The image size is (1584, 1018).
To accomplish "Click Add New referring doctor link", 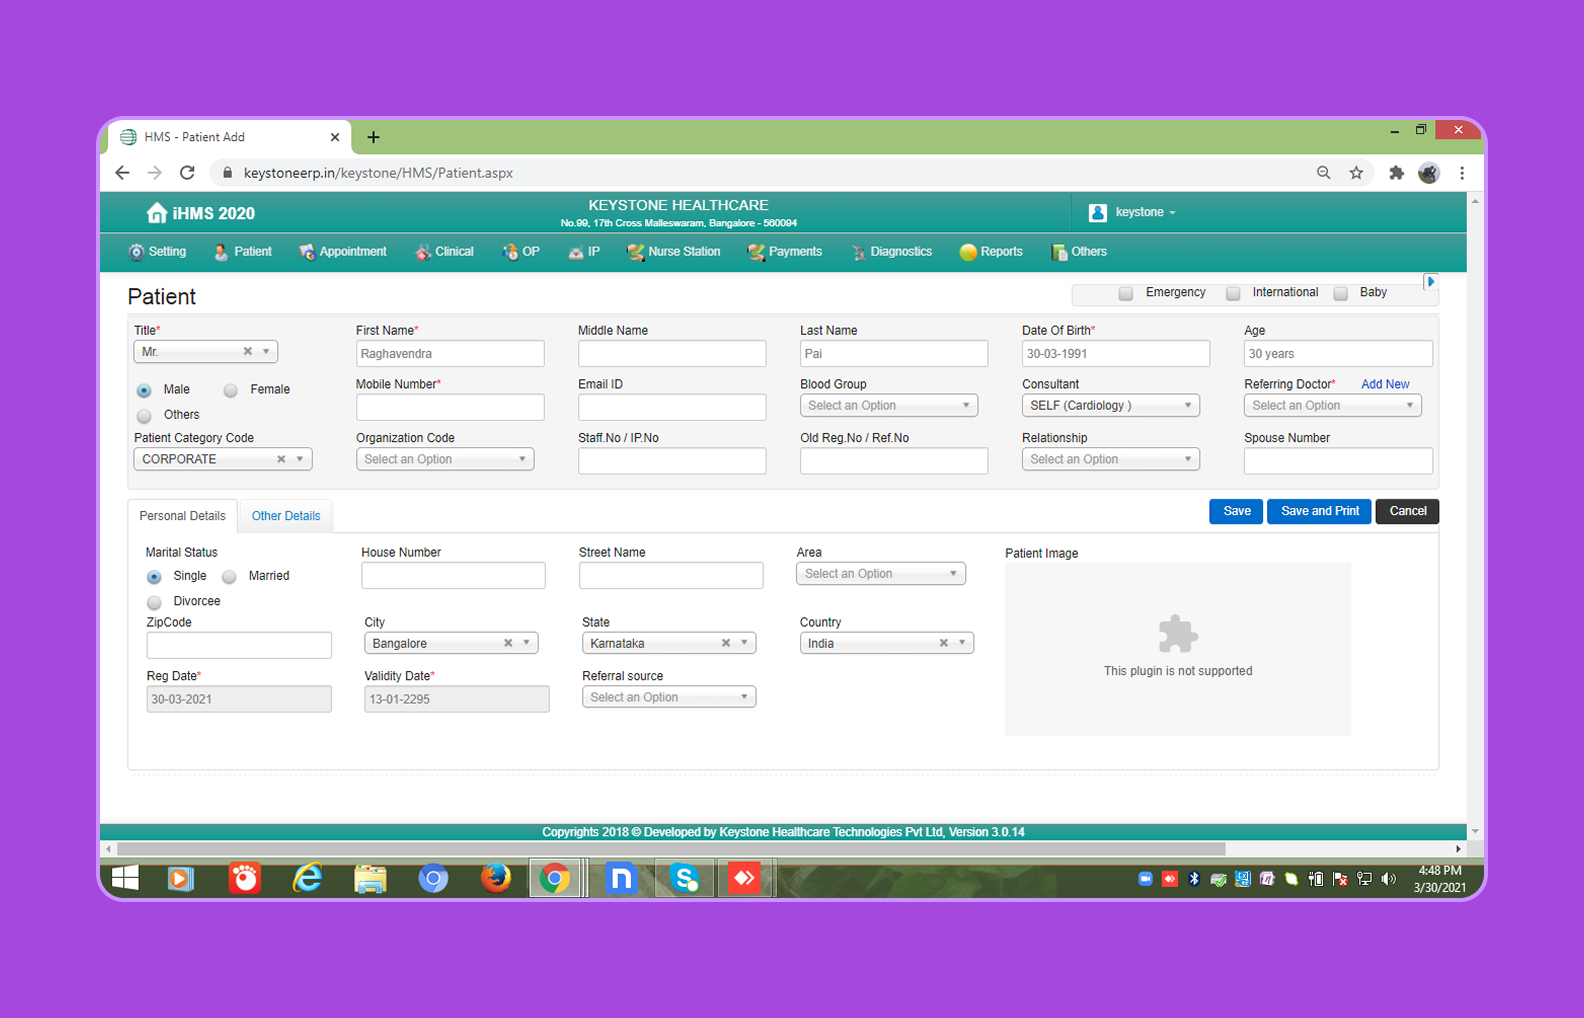I will (x=1385, y=384).
